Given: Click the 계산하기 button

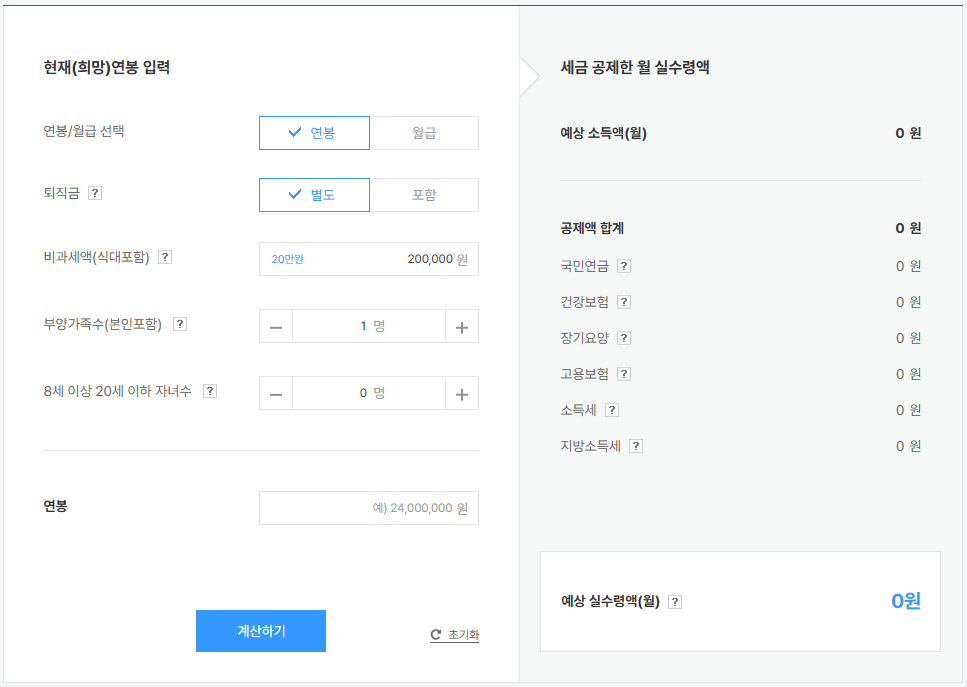Looking at the screenshot, I should tap(260, 630).
